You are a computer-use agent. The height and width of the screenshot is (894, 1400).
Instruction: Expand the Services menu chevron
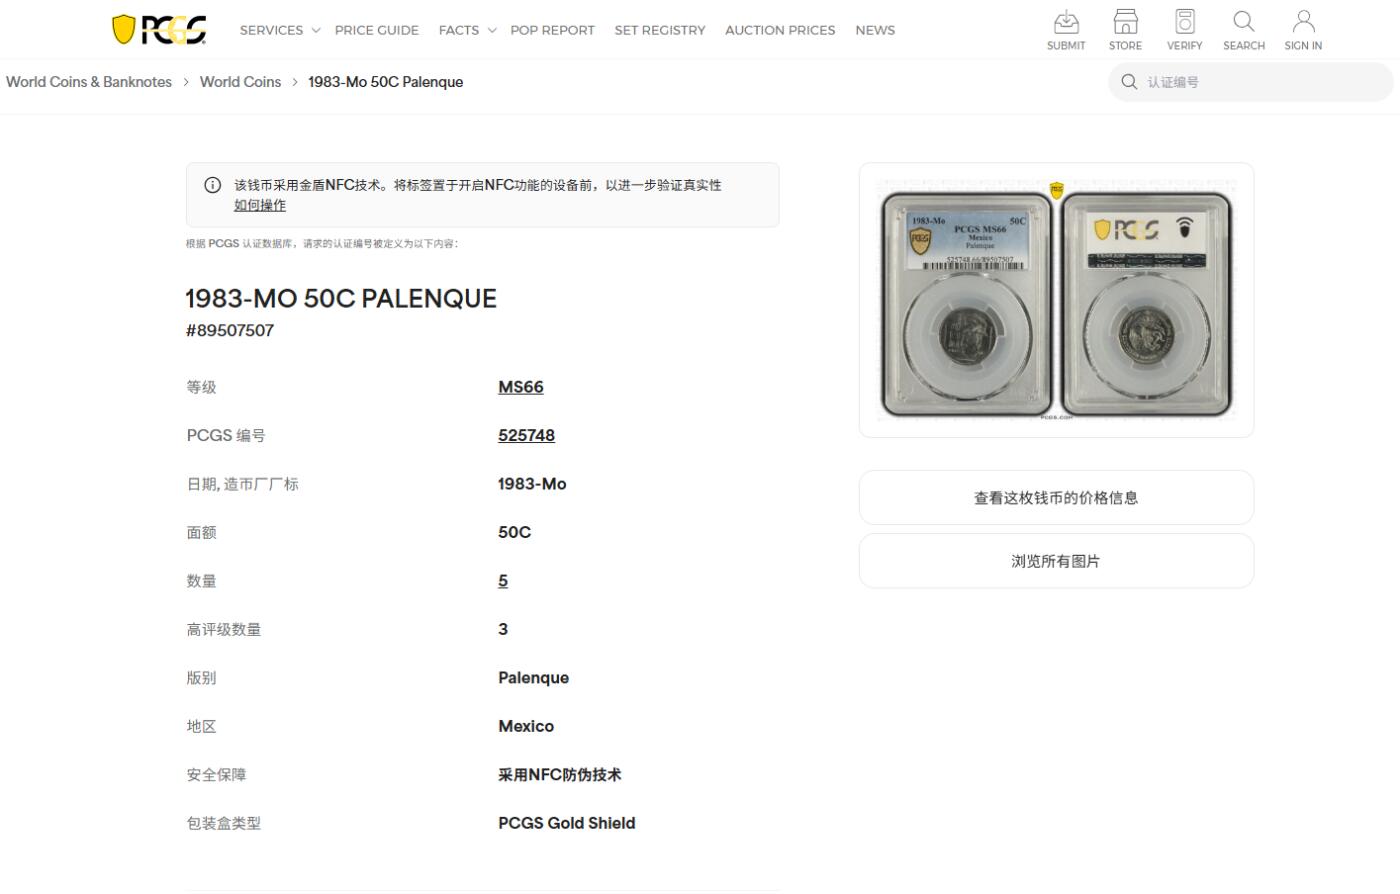316,30
